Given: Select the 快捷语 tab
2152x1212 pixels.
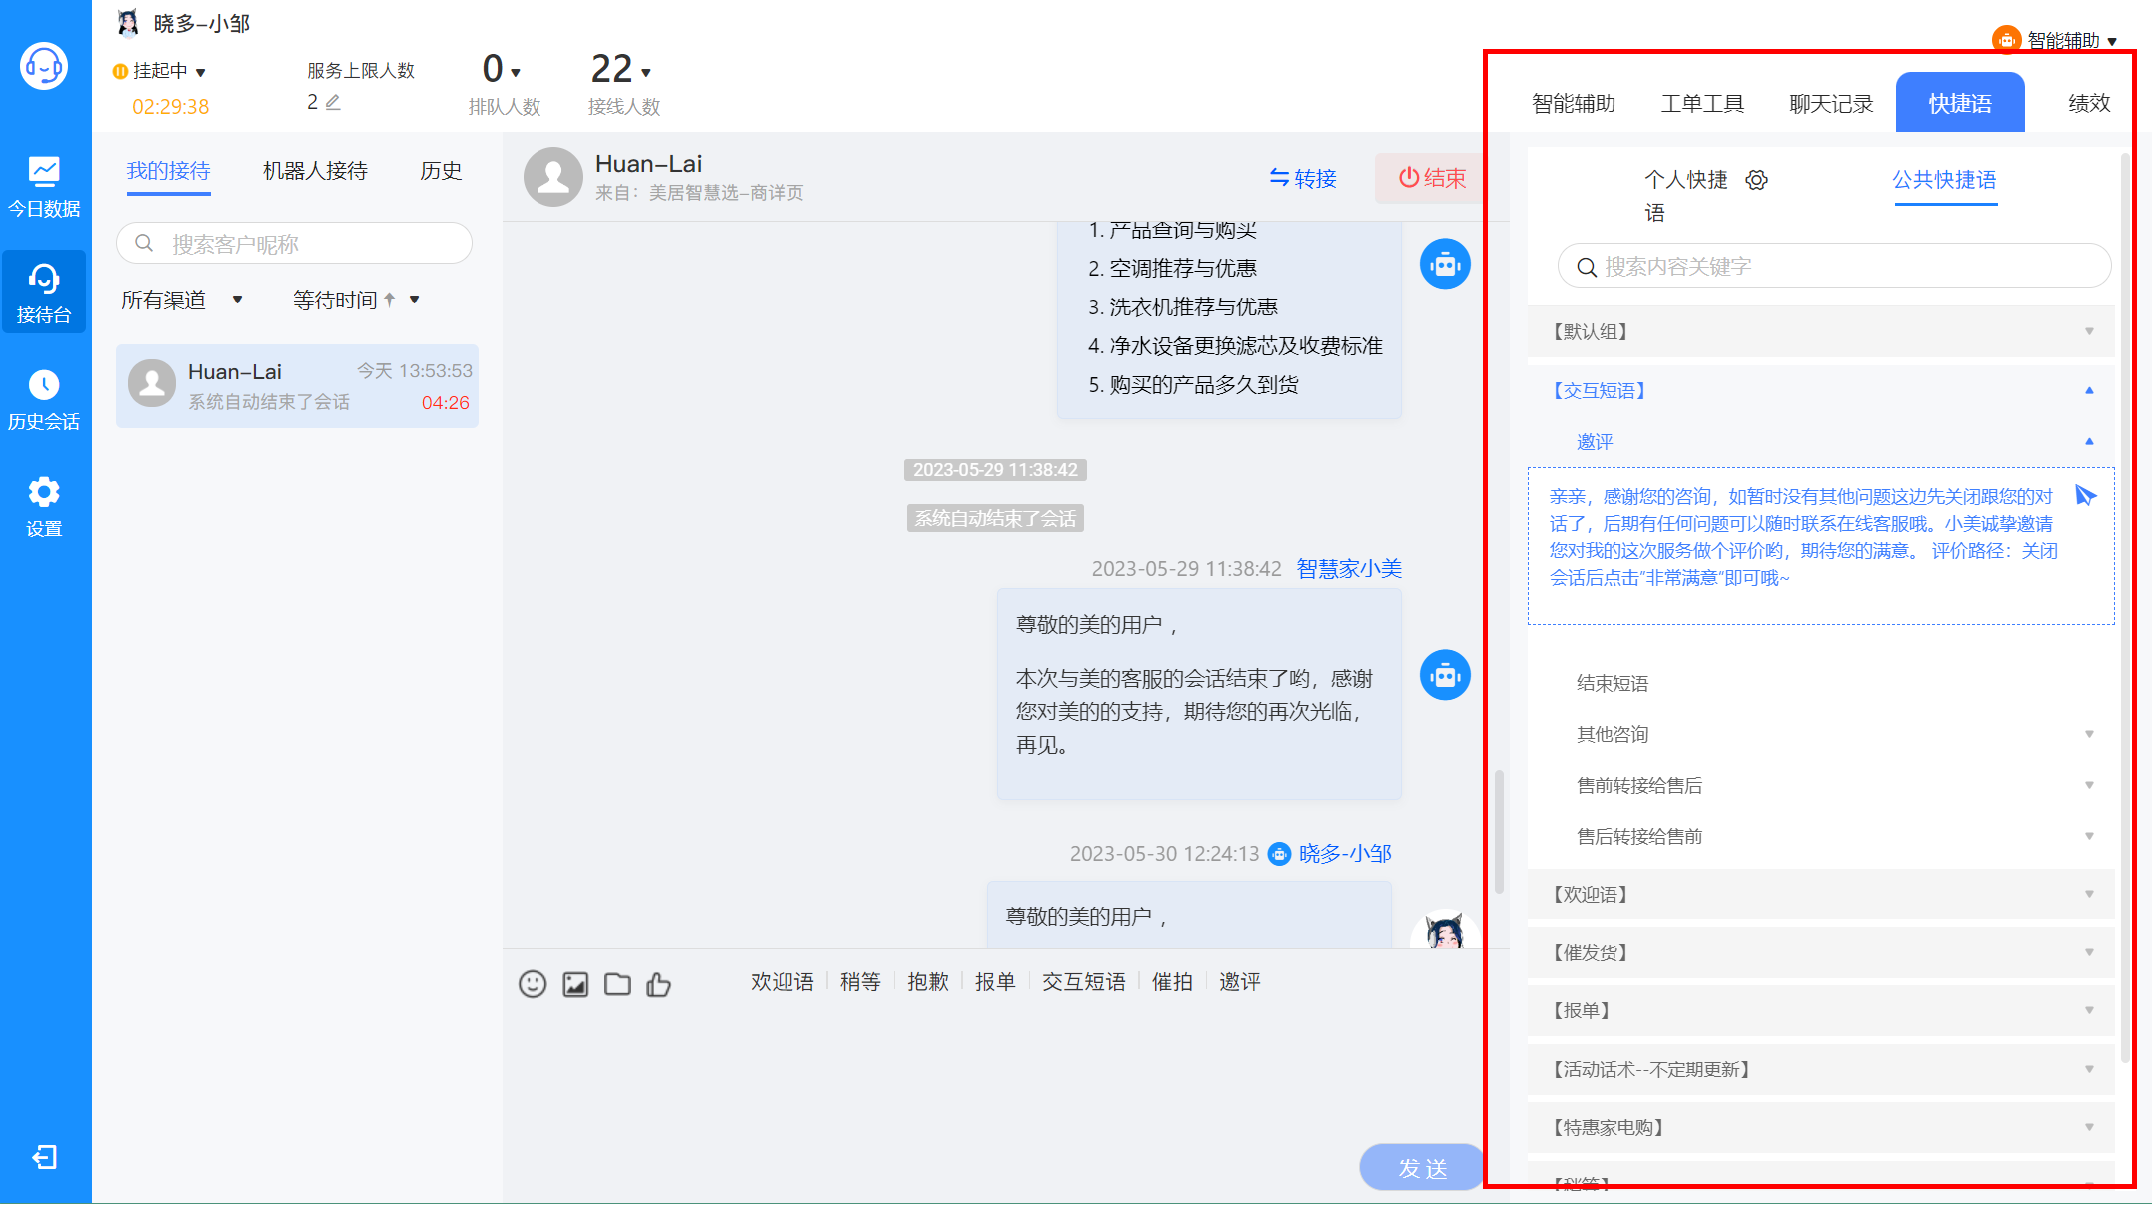Looking at the screenshot, I should (x=1960, y=103).
